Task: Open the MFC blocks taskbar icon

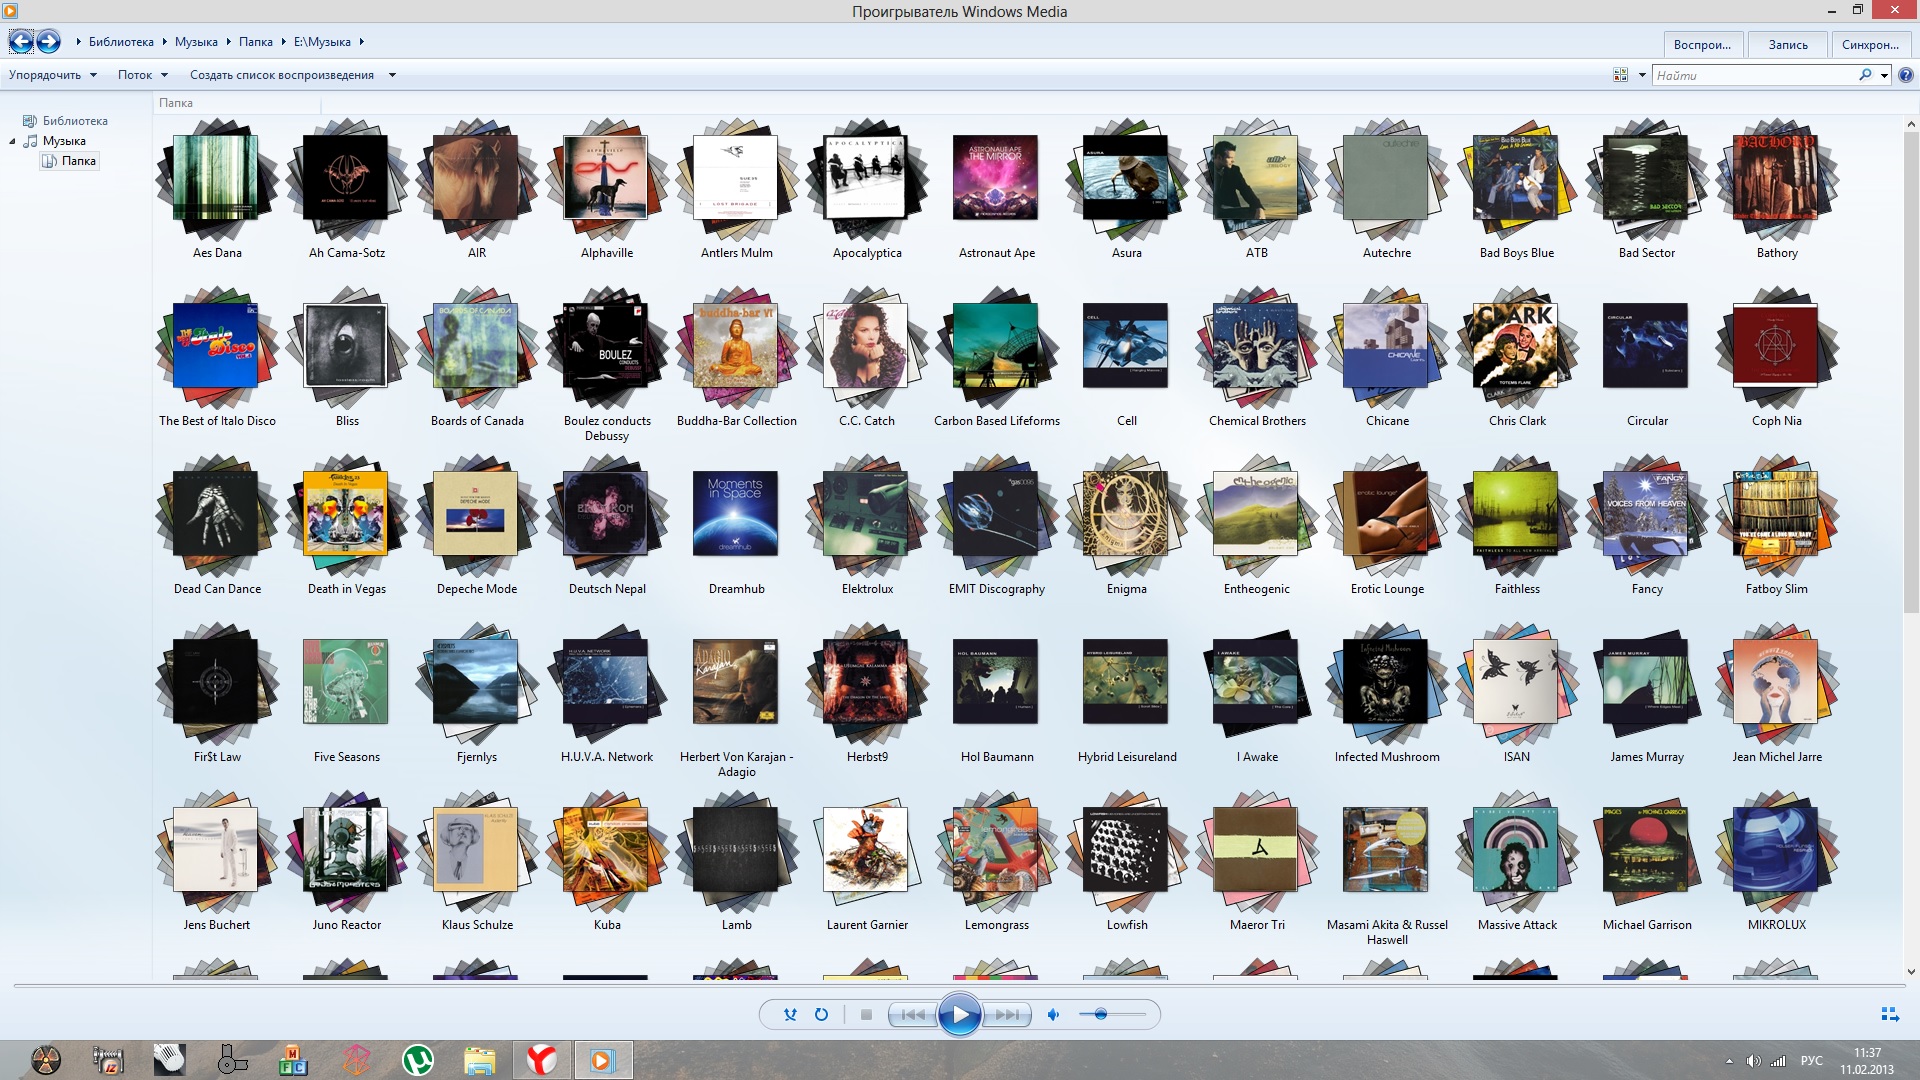Action: click(x=293, y=1060)
